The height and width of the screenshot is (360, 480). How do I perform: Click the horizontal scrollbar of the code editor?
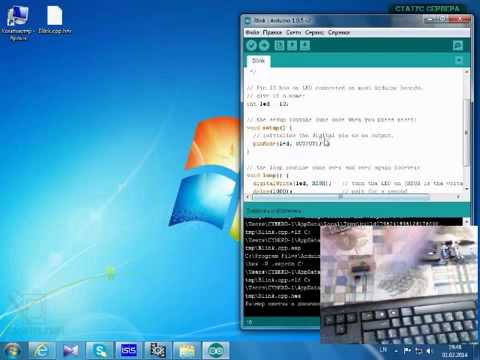point(354,197)
